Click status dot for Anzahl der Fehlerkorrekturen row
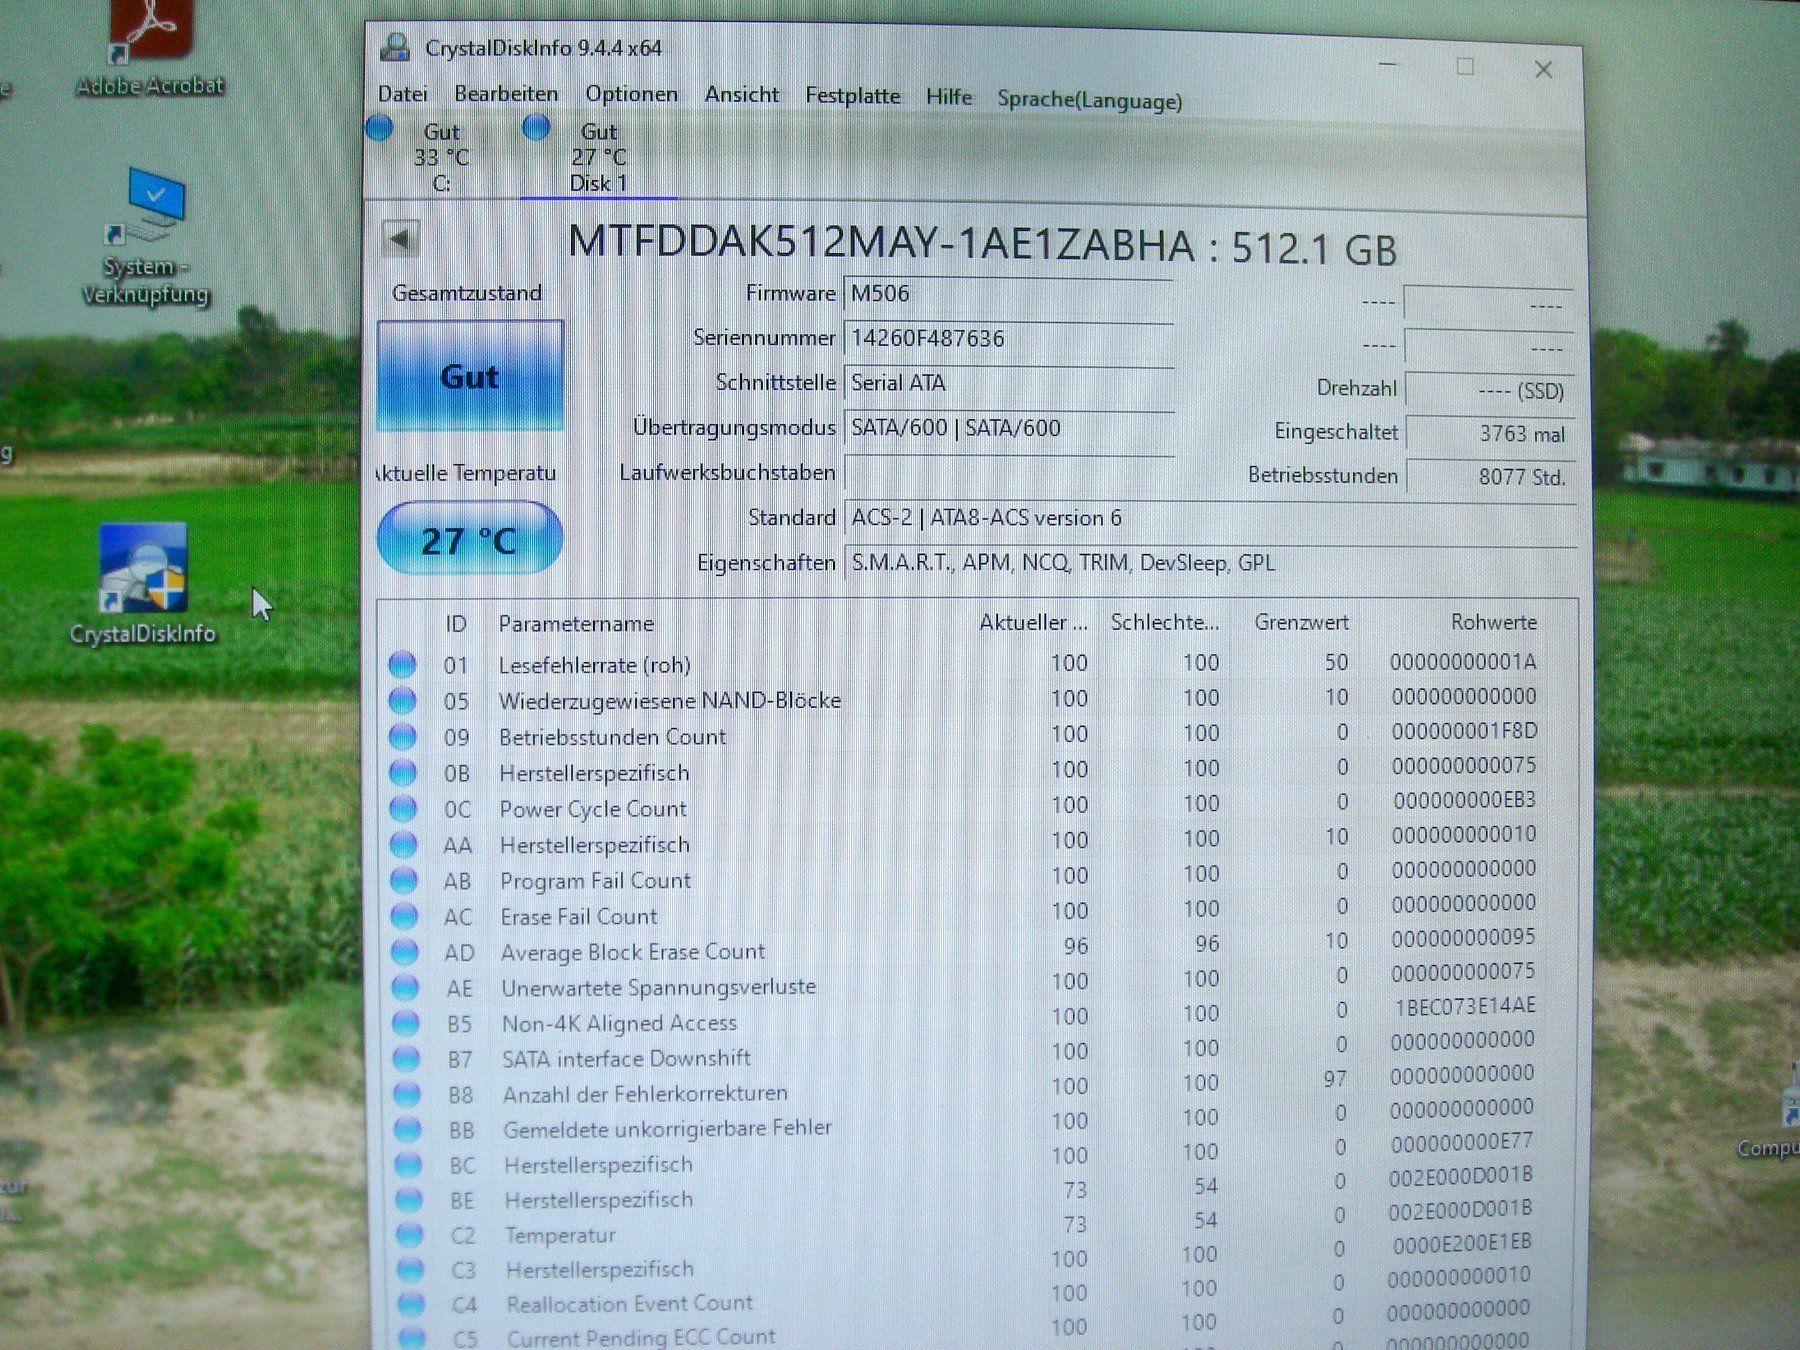 point(407,1094)
